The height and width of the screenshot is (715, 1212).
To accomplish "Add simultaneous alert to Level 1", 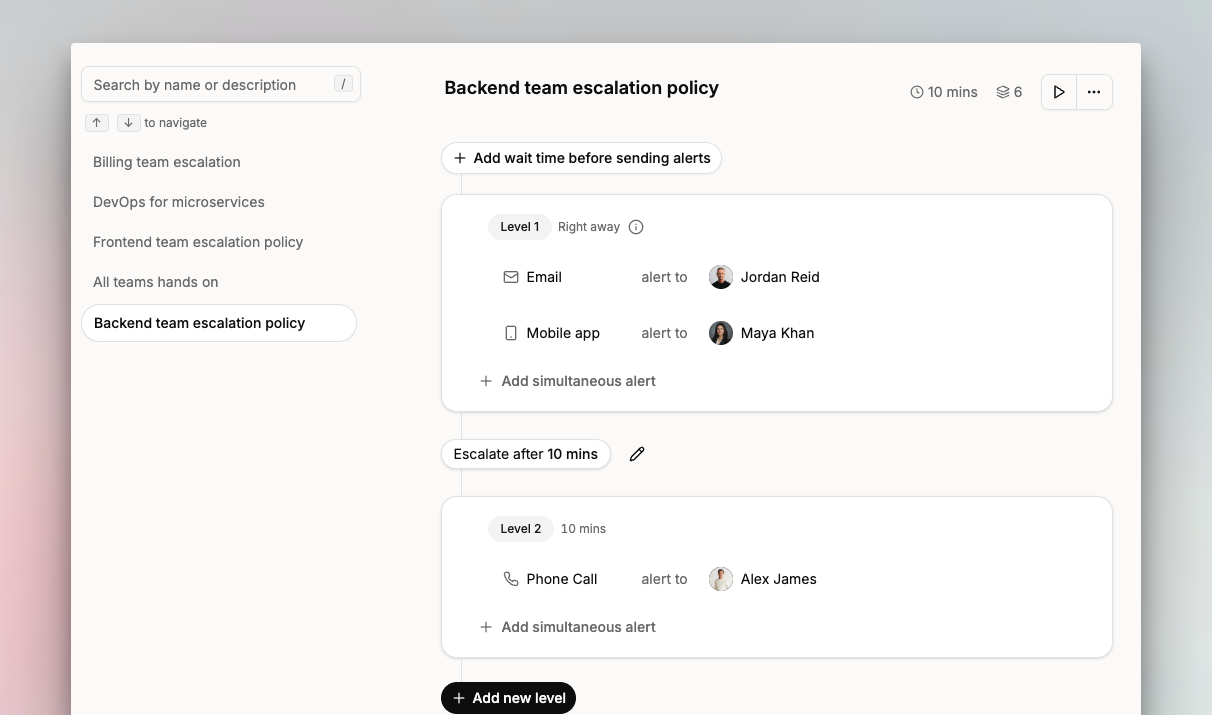I will point(568,381).
